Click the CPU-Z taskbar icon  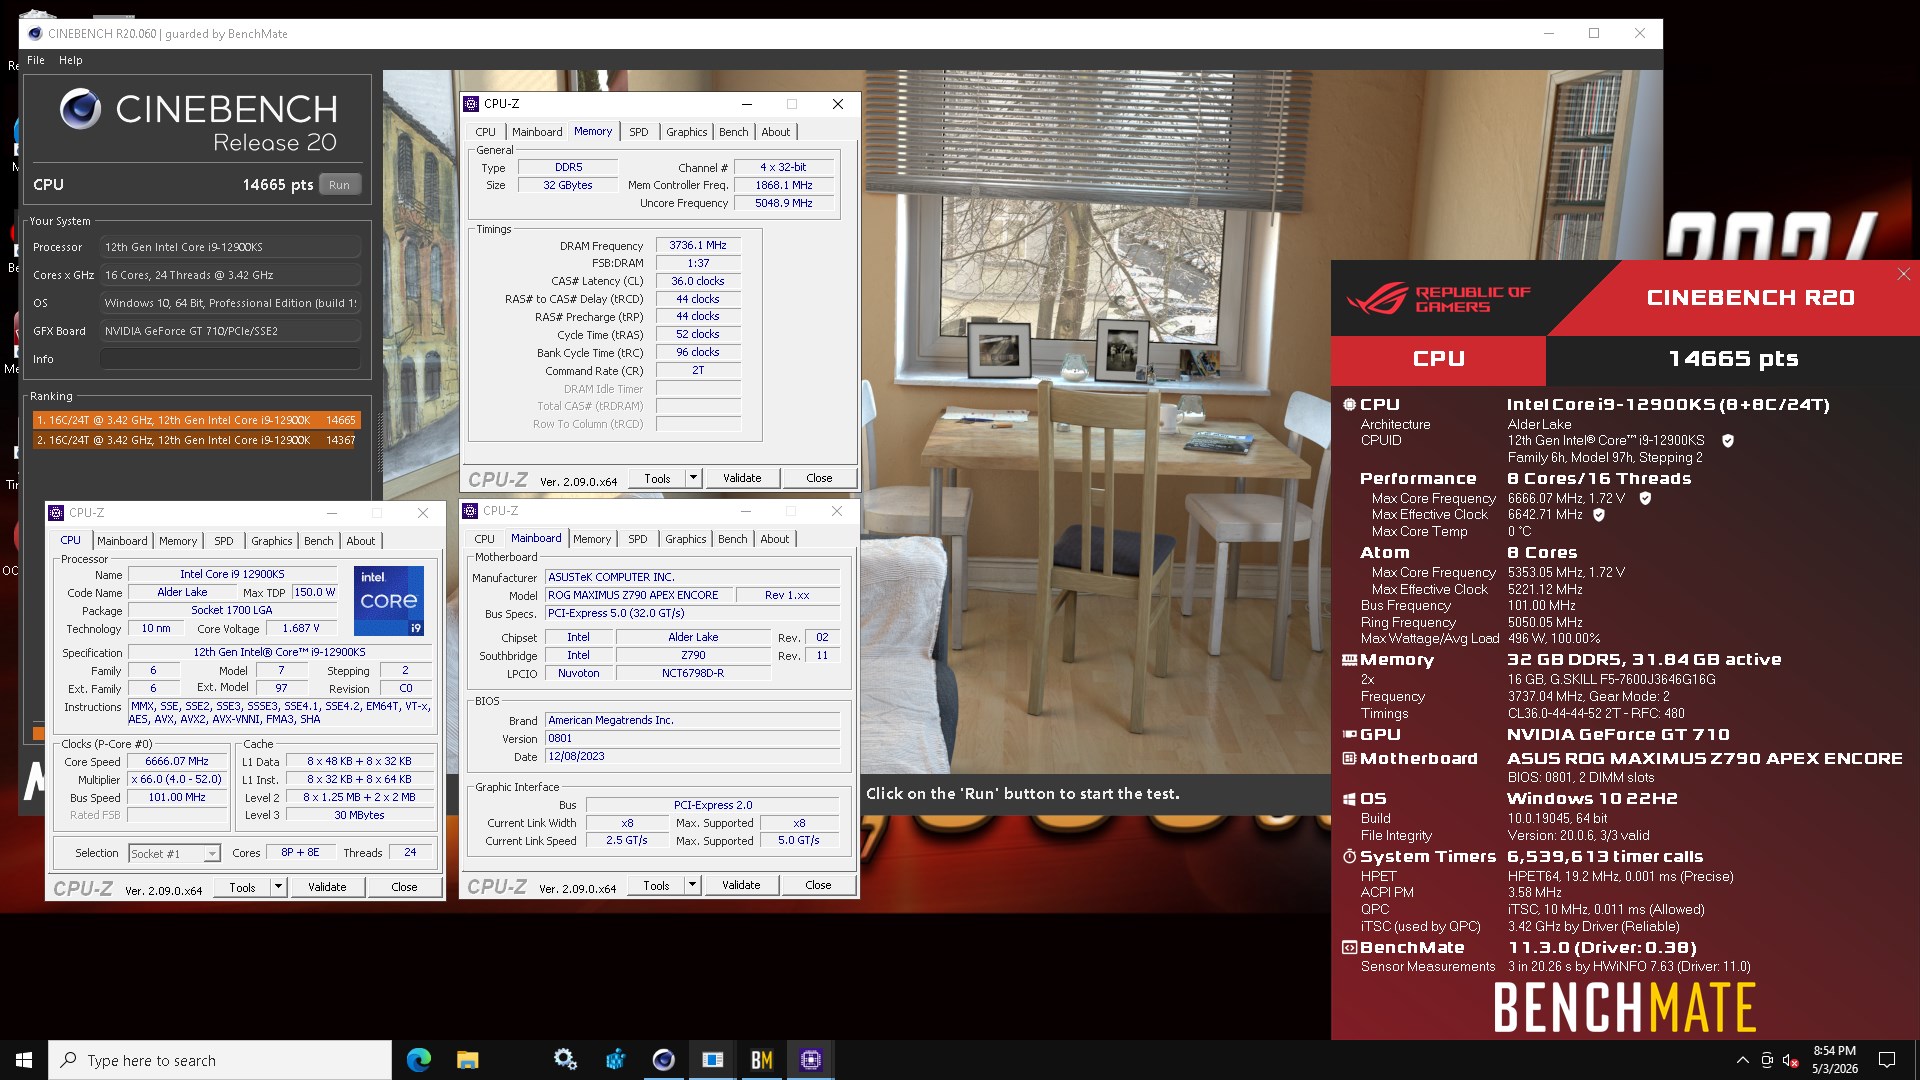pyautogui.click(x=810, y=1060)
